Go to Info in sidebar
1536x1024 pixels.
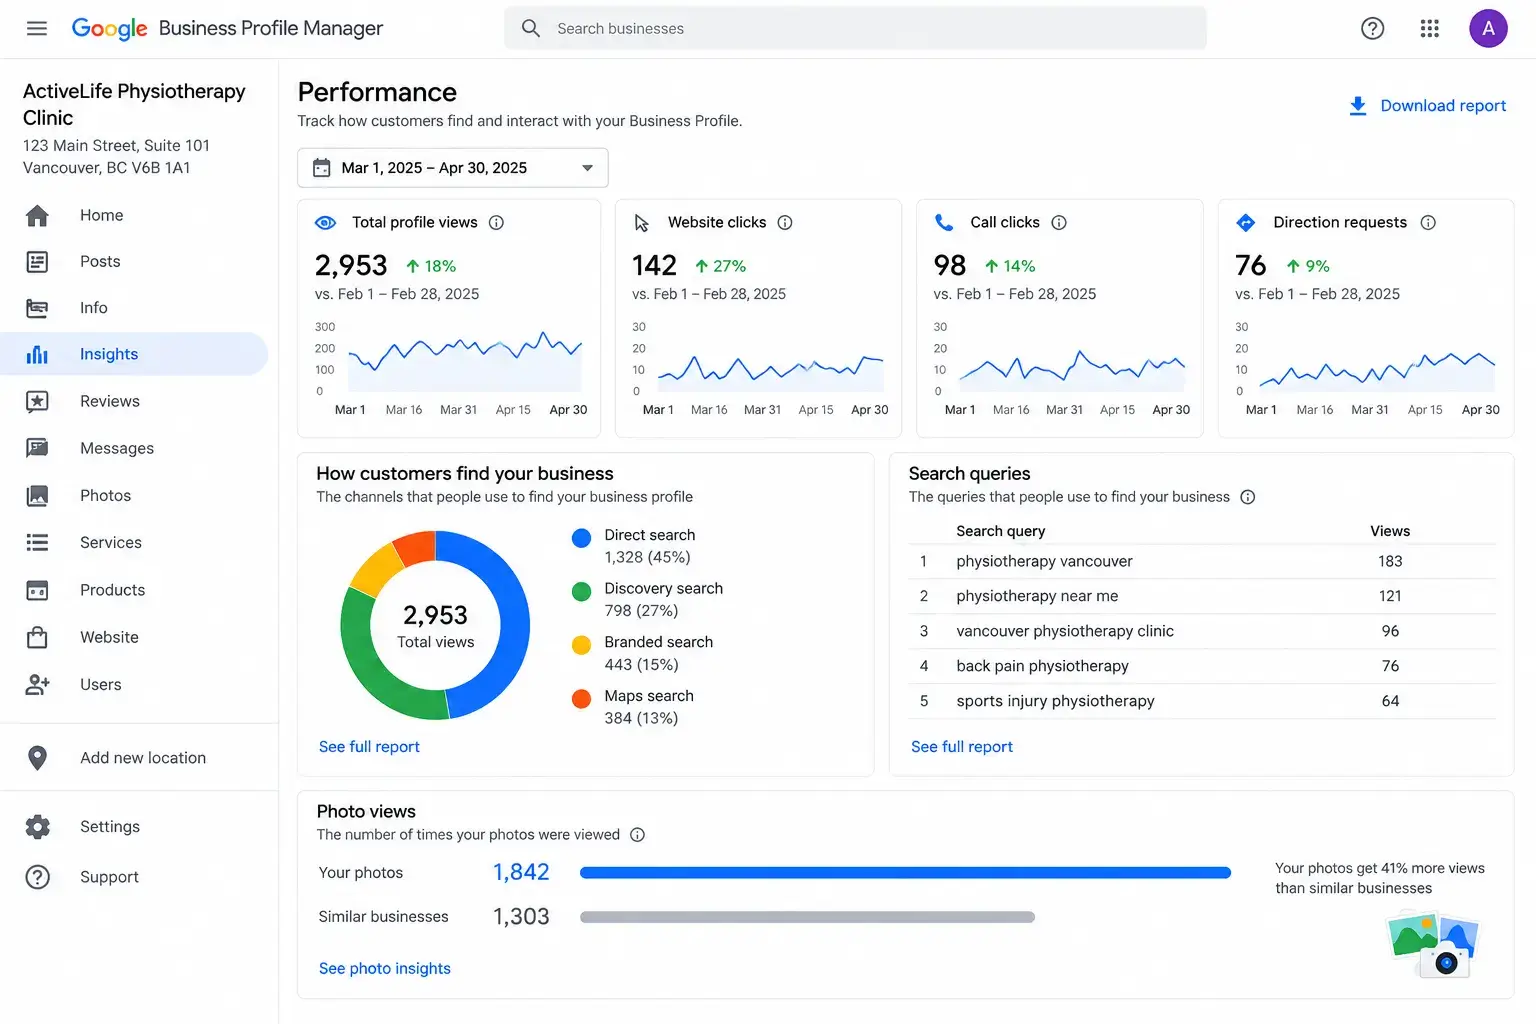[94, 308]
